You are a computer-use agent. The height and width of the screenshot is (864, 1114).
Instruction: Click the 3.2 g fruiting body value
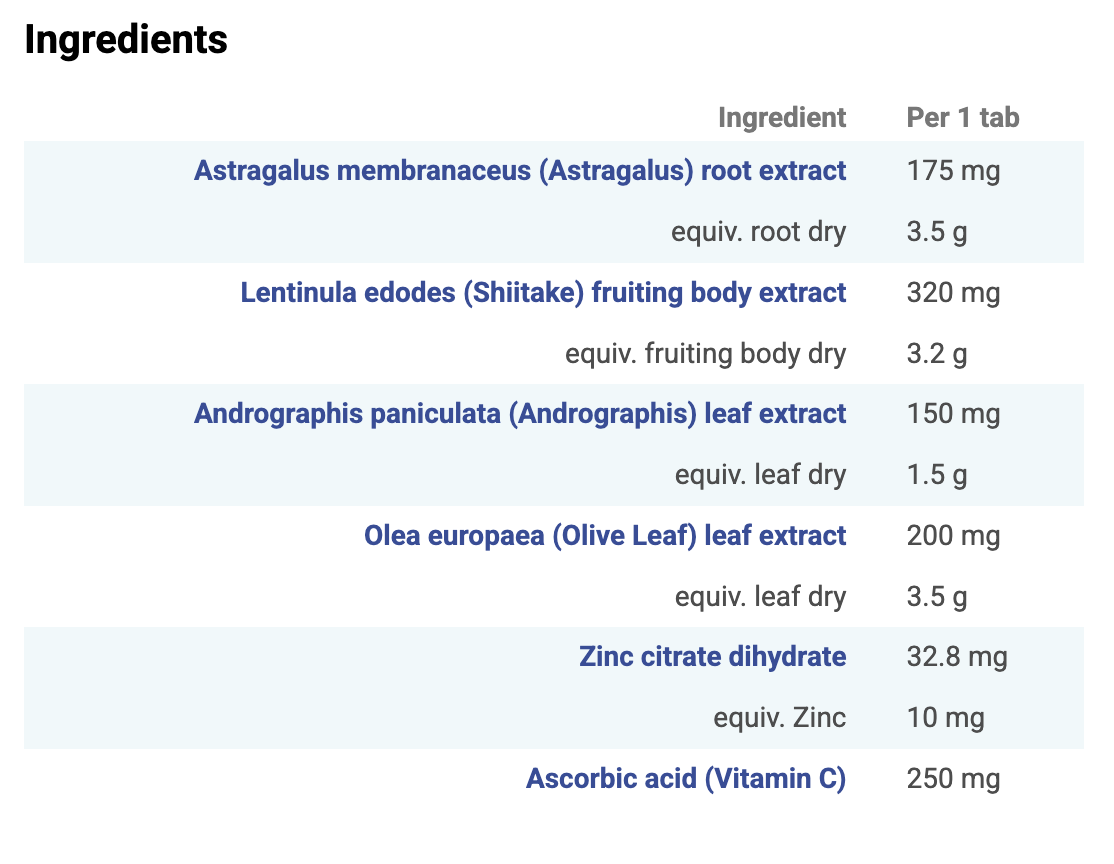[937, 354]
